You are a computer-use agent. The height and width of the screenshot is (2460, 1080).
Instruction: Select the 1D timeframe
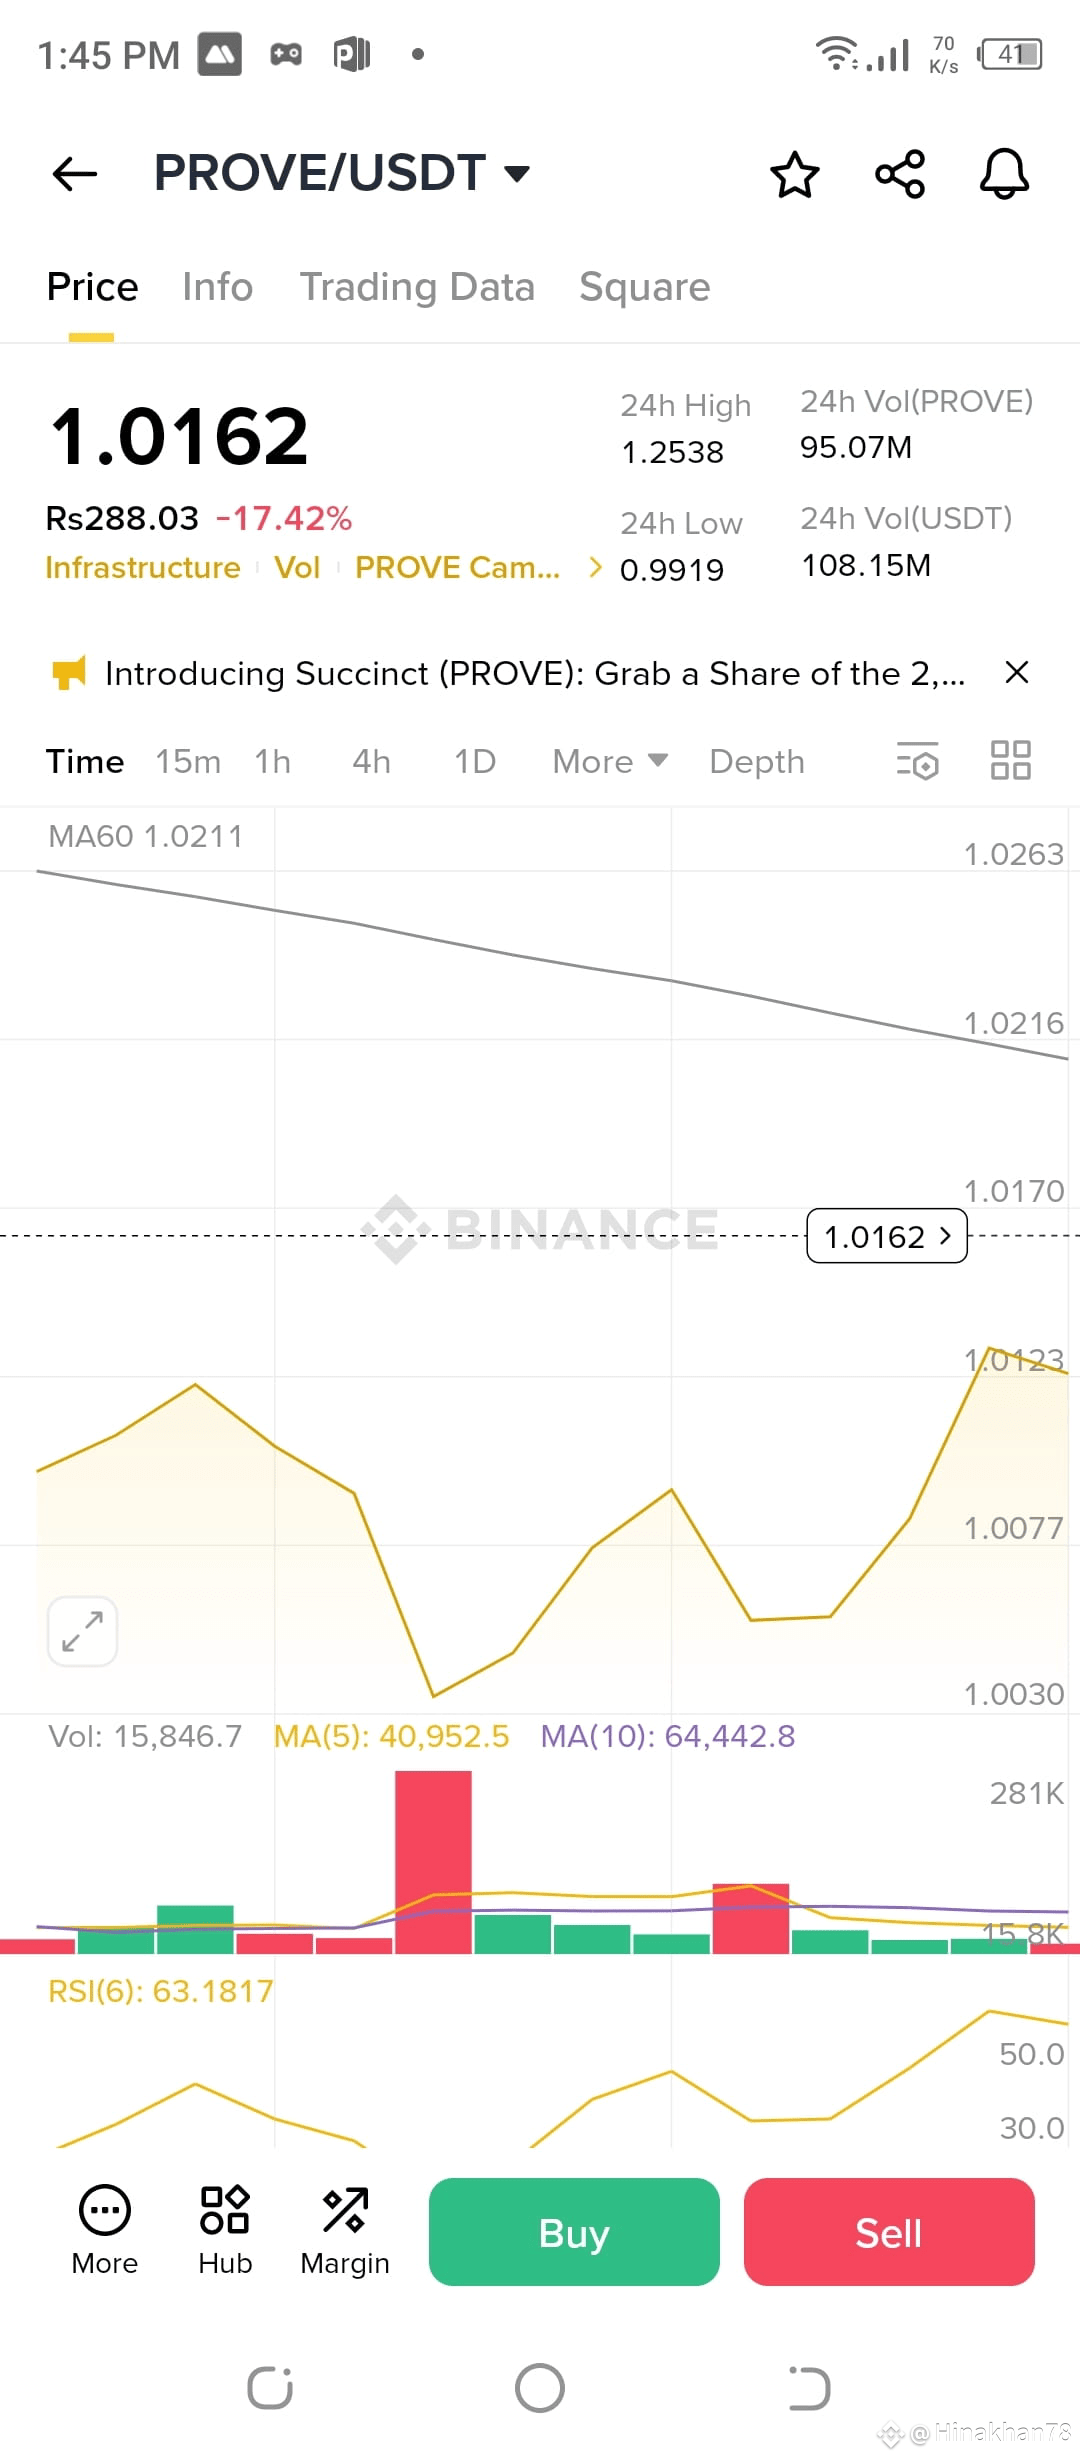(475, 762)
